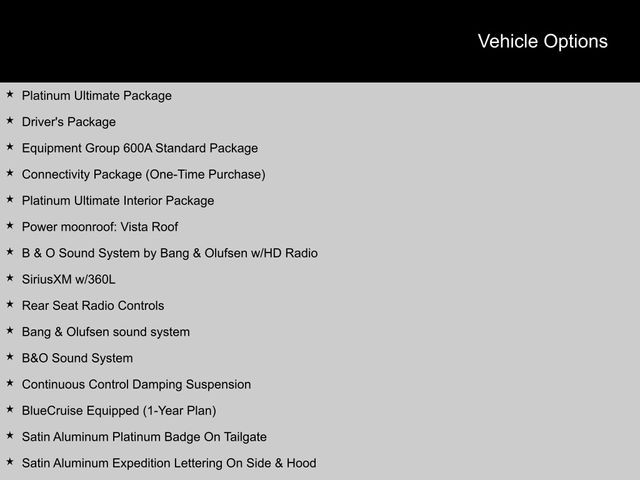
Task: Select Equipment Group 600A Standard Package
Action: coord(139,148)
